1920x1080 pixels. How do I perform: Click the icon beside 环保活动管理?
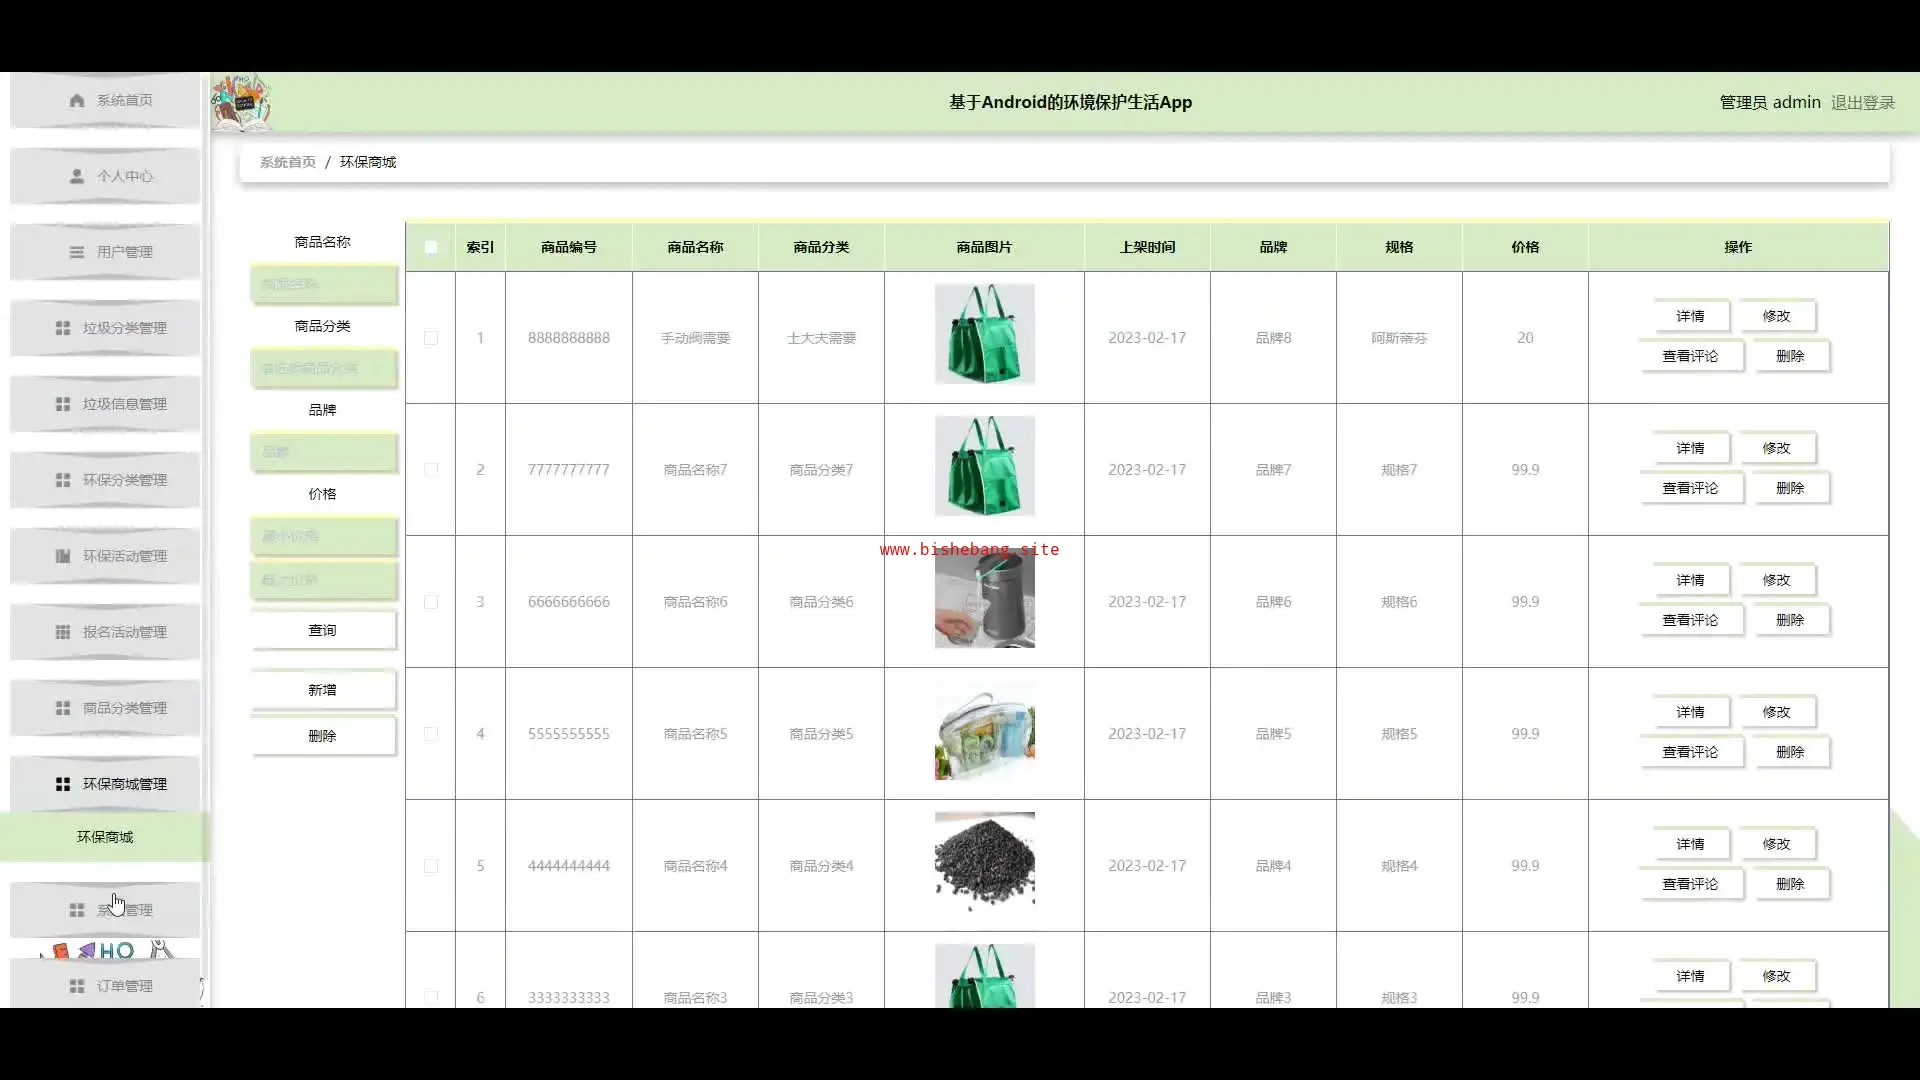click(63, 556)
